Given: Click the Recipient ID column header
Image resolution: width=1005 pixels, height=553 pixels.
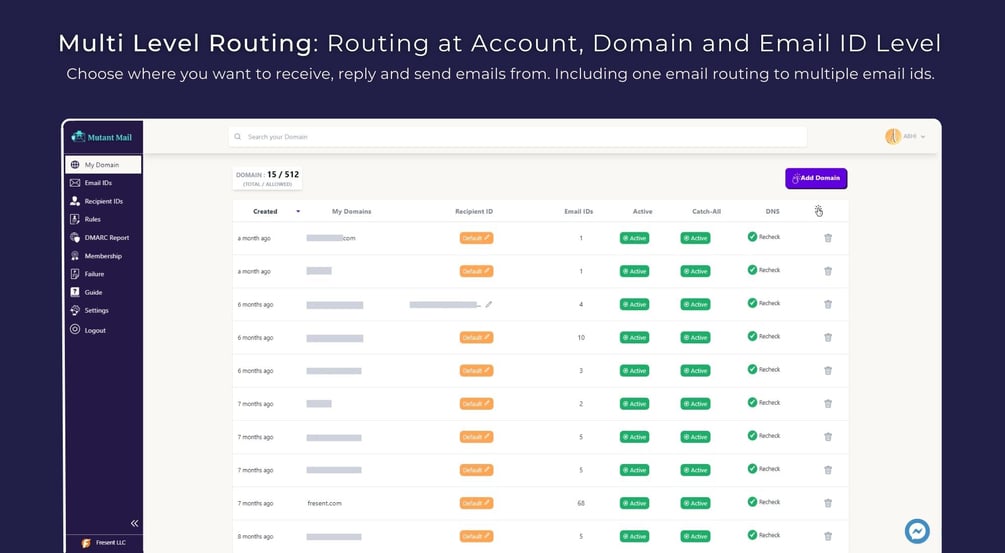Looking at the screenshot, I should tap(474, 211).
